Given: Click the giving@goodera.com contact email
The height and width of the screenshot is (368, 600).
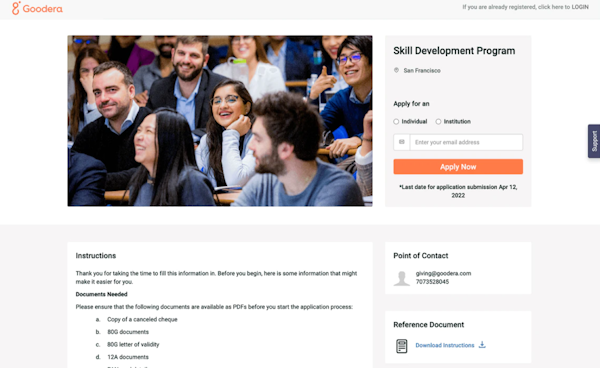Looking at the screenshot, I should click(443, 273).
